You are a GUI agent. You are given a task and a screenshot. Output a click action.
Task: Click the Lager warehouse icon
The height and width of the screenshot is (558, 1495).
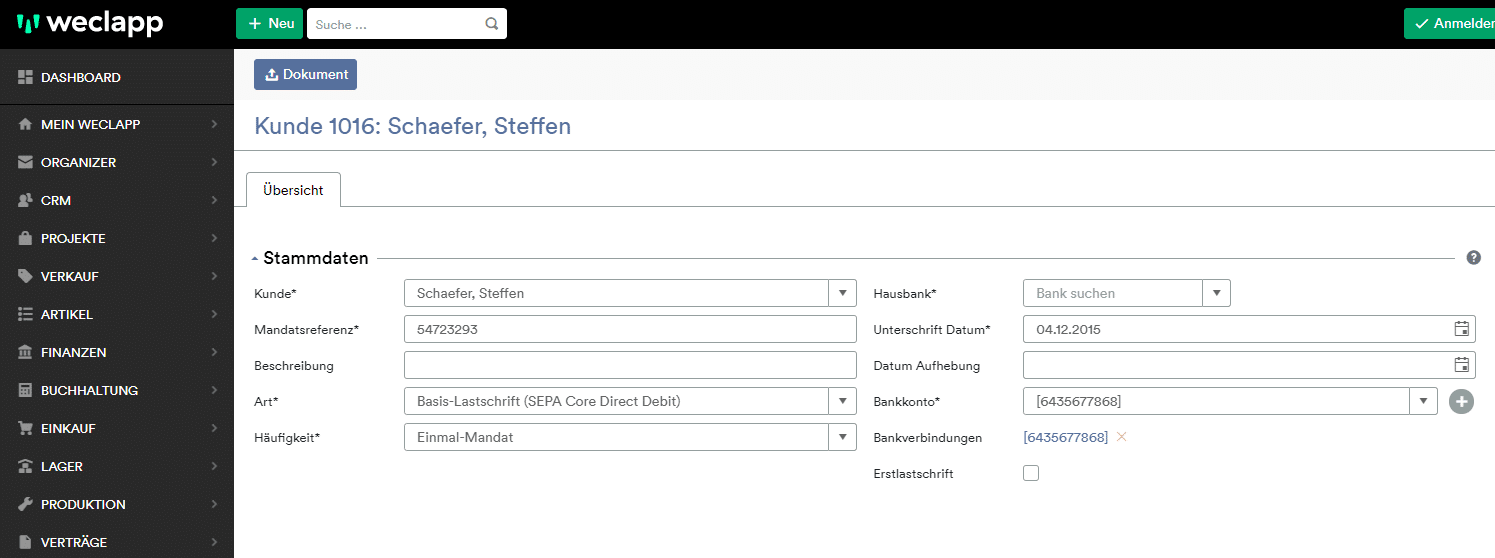26,467
